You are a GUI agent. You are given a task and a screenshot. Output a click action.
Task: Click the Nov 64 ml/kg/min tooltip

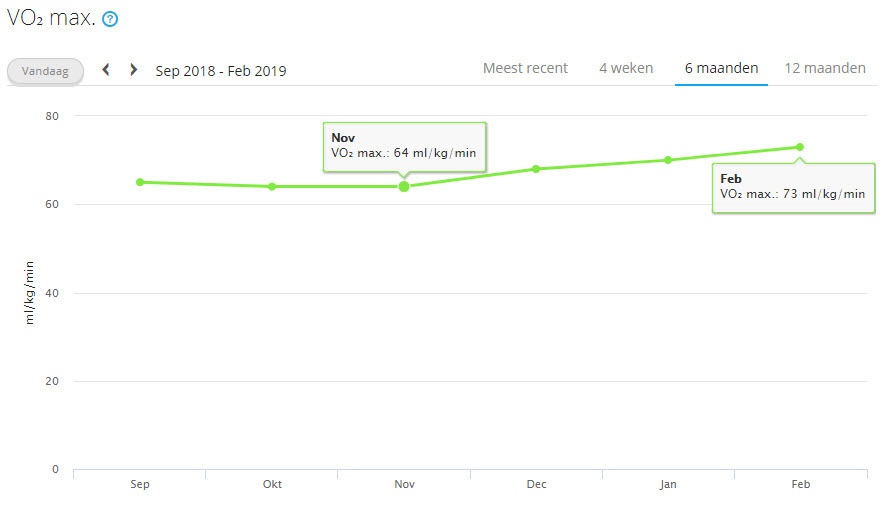[403, 146]
